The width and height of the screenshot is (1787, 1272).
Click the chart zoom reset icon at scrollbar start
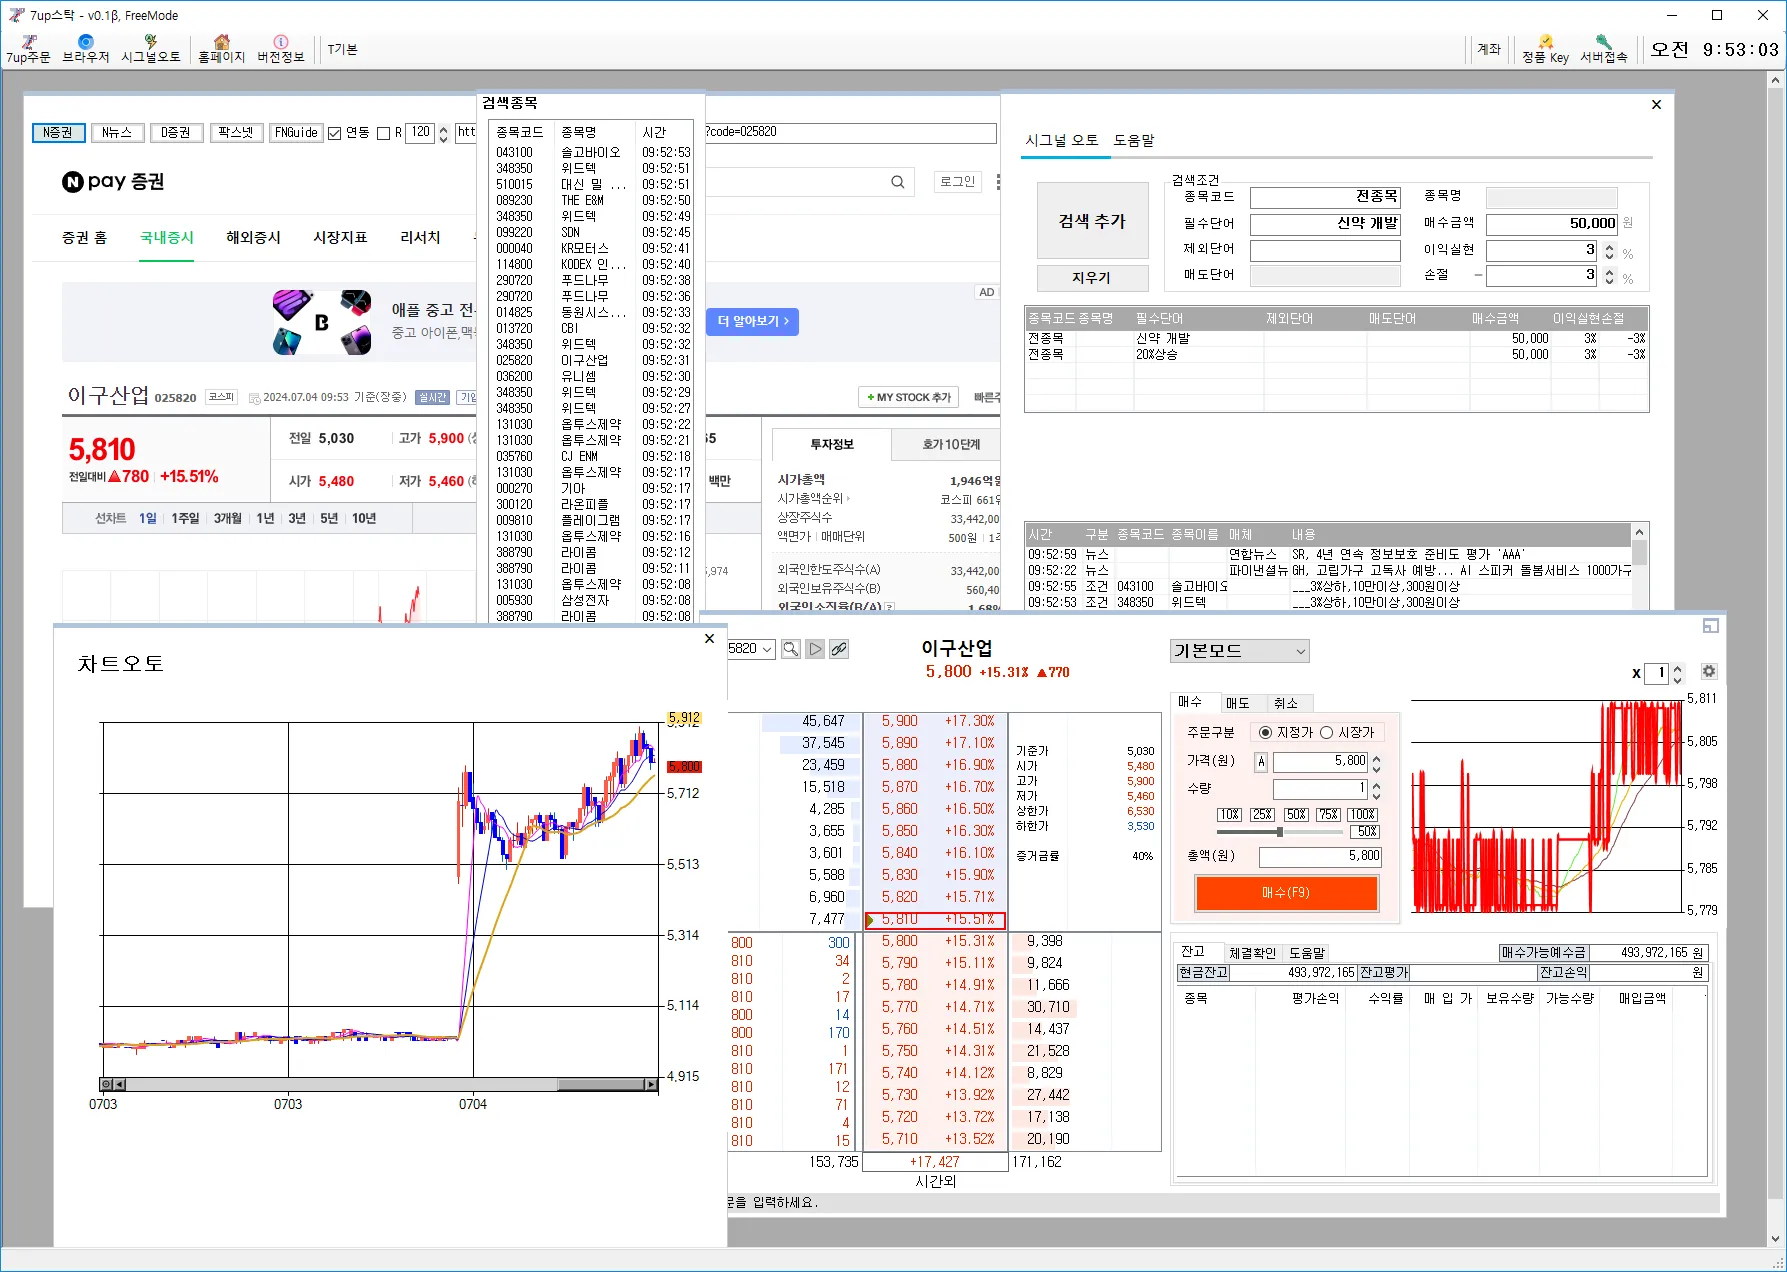106,1084
